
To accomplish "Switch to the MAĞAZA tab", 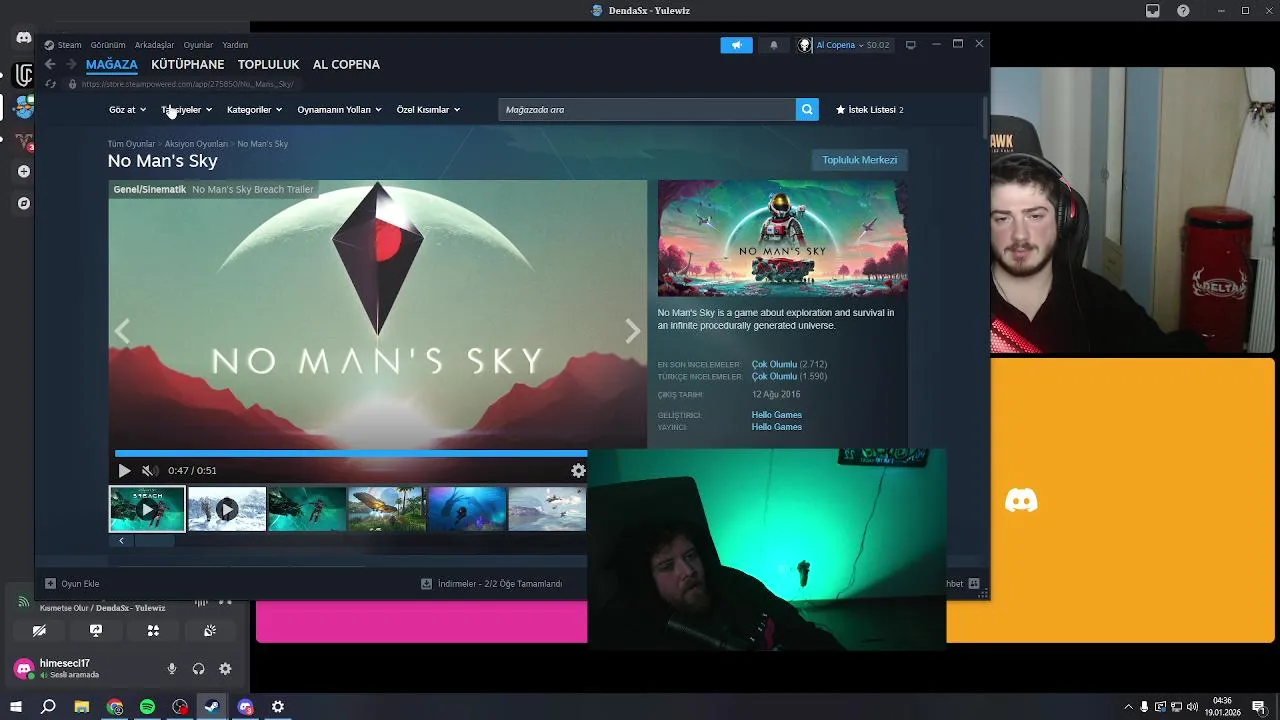I will 111,64.
